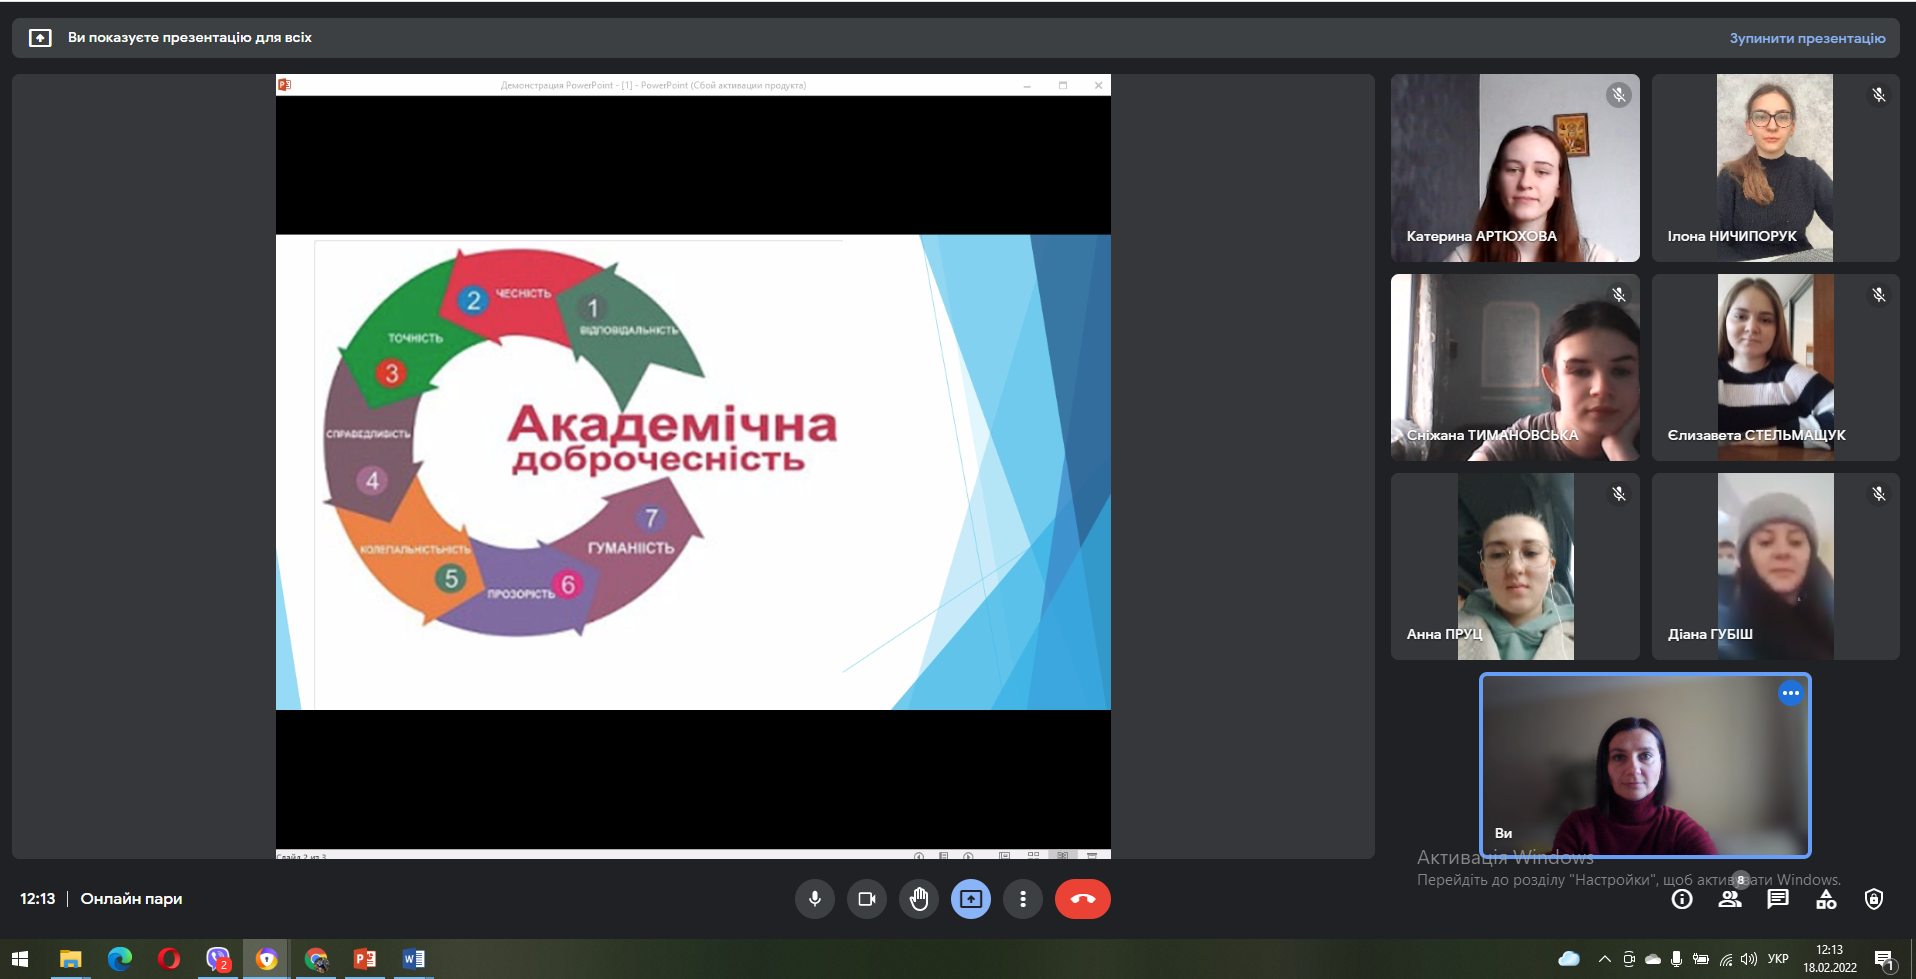Image resolution: width=1916 pixels, height=979 pixels.
Task: Switch keyboard language УКР indicator
Action: point(1778,959)
